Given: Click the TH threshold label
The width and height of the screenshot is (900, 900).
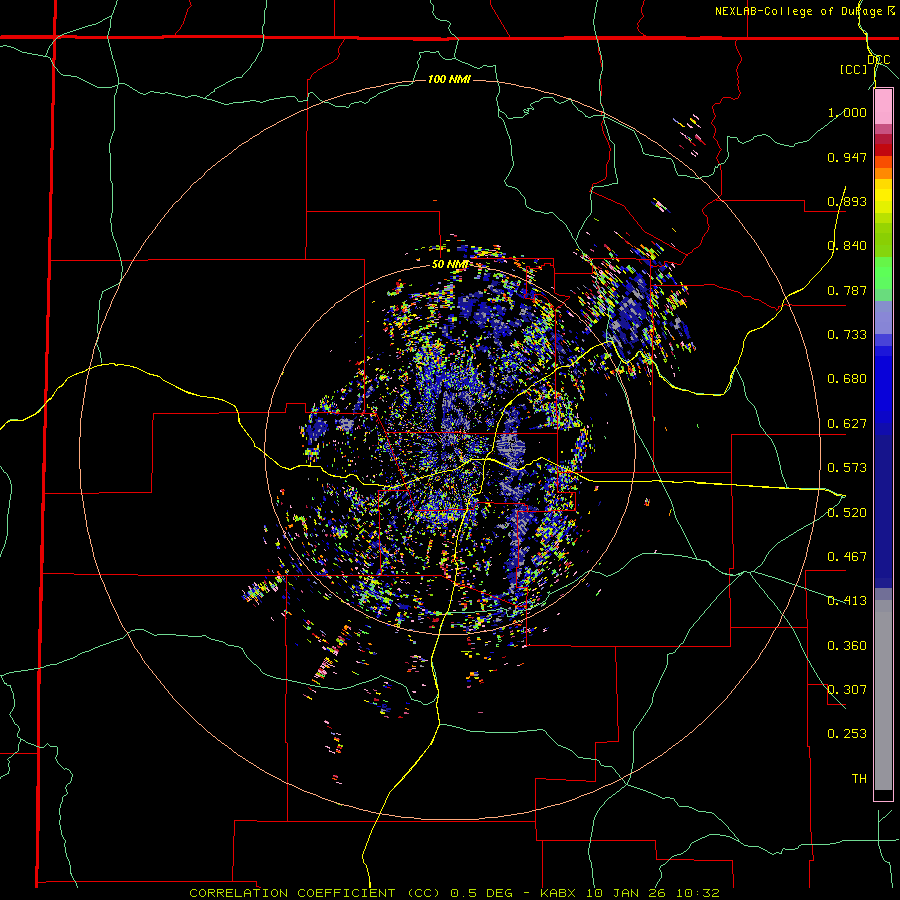Looking at the screenshot, I should click(859, 779).
